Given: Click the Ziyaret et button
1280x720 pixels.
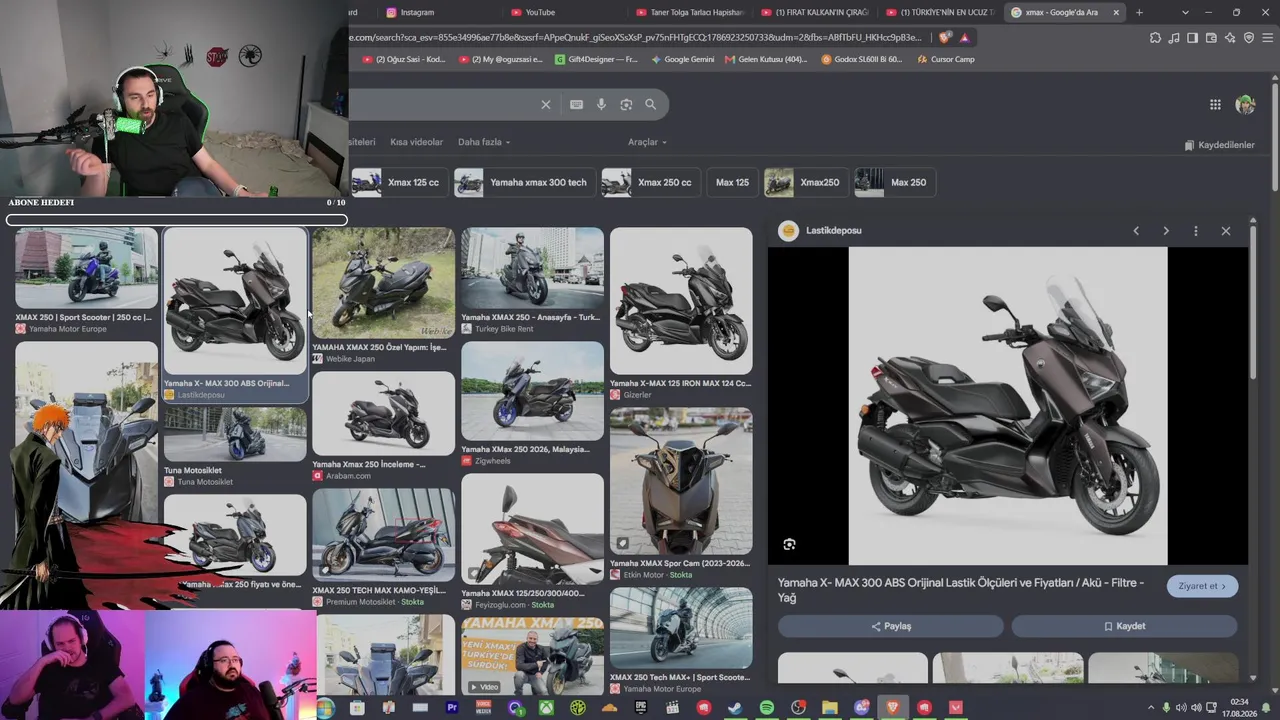Looking at the screenshot, I should [x=1202, y=586].
